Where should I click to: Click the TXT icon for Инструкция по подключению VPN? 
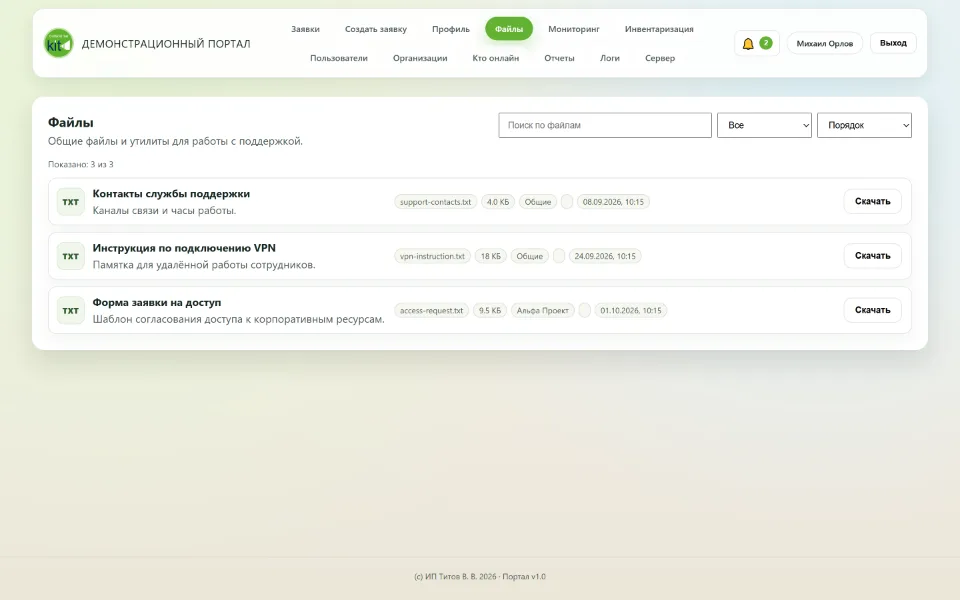tap(70, 257)
